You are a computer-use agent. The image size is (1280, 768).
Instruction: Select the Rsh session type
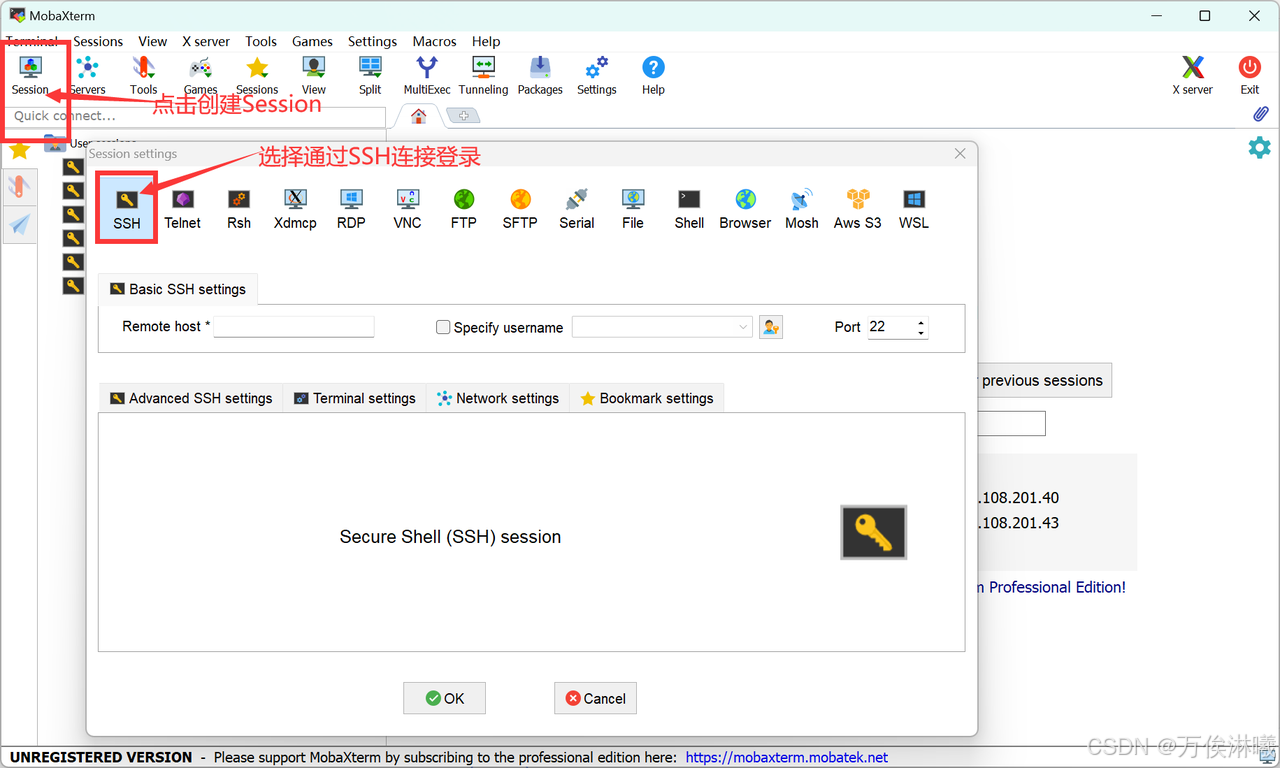[x=239, y=208]
